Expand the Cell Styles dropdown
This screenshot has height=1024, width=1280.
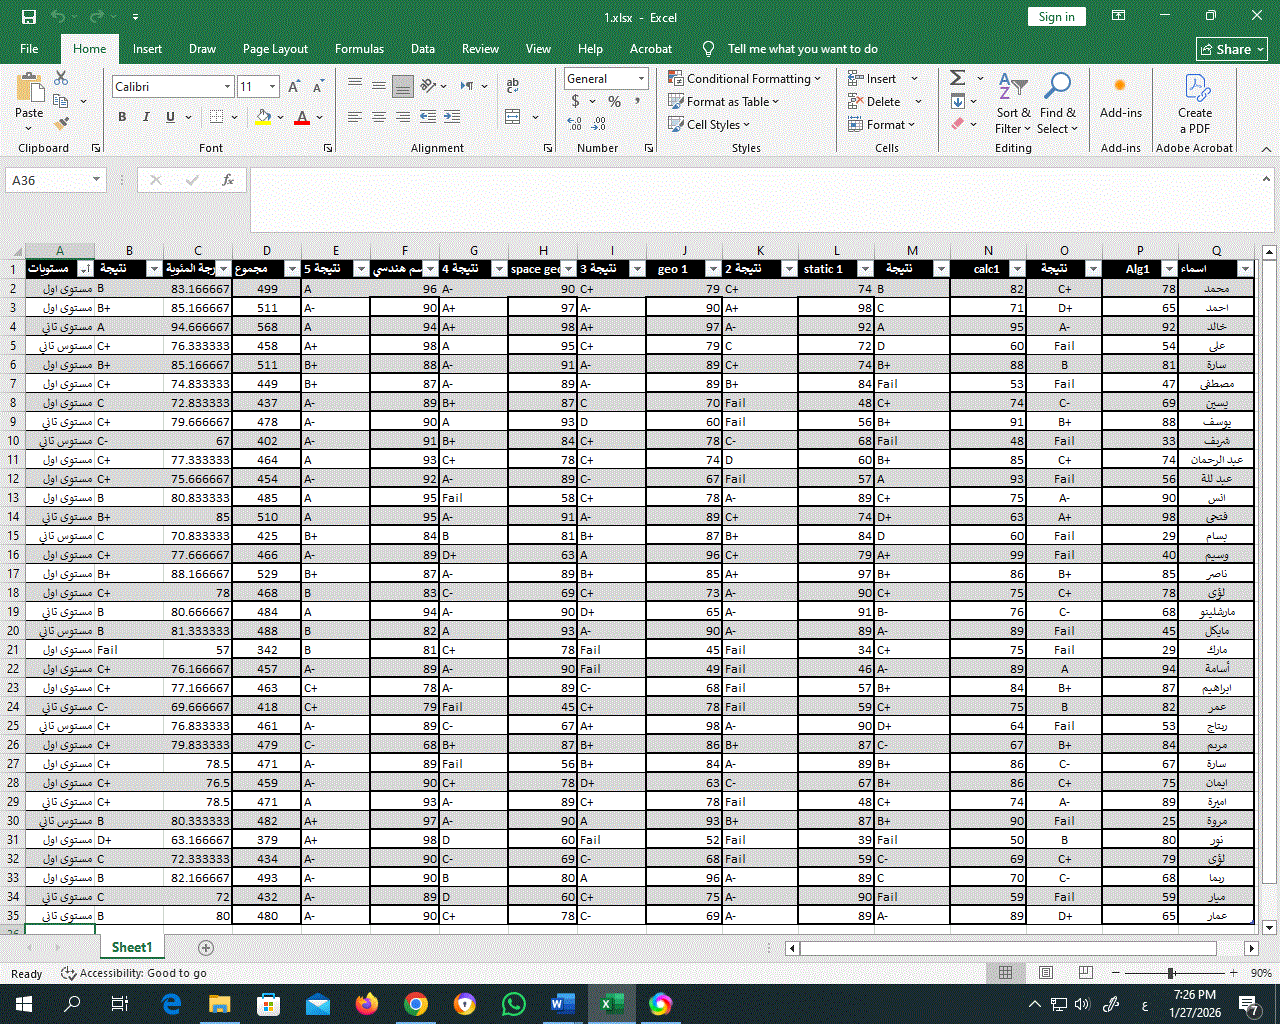click(x=746, y=125)
